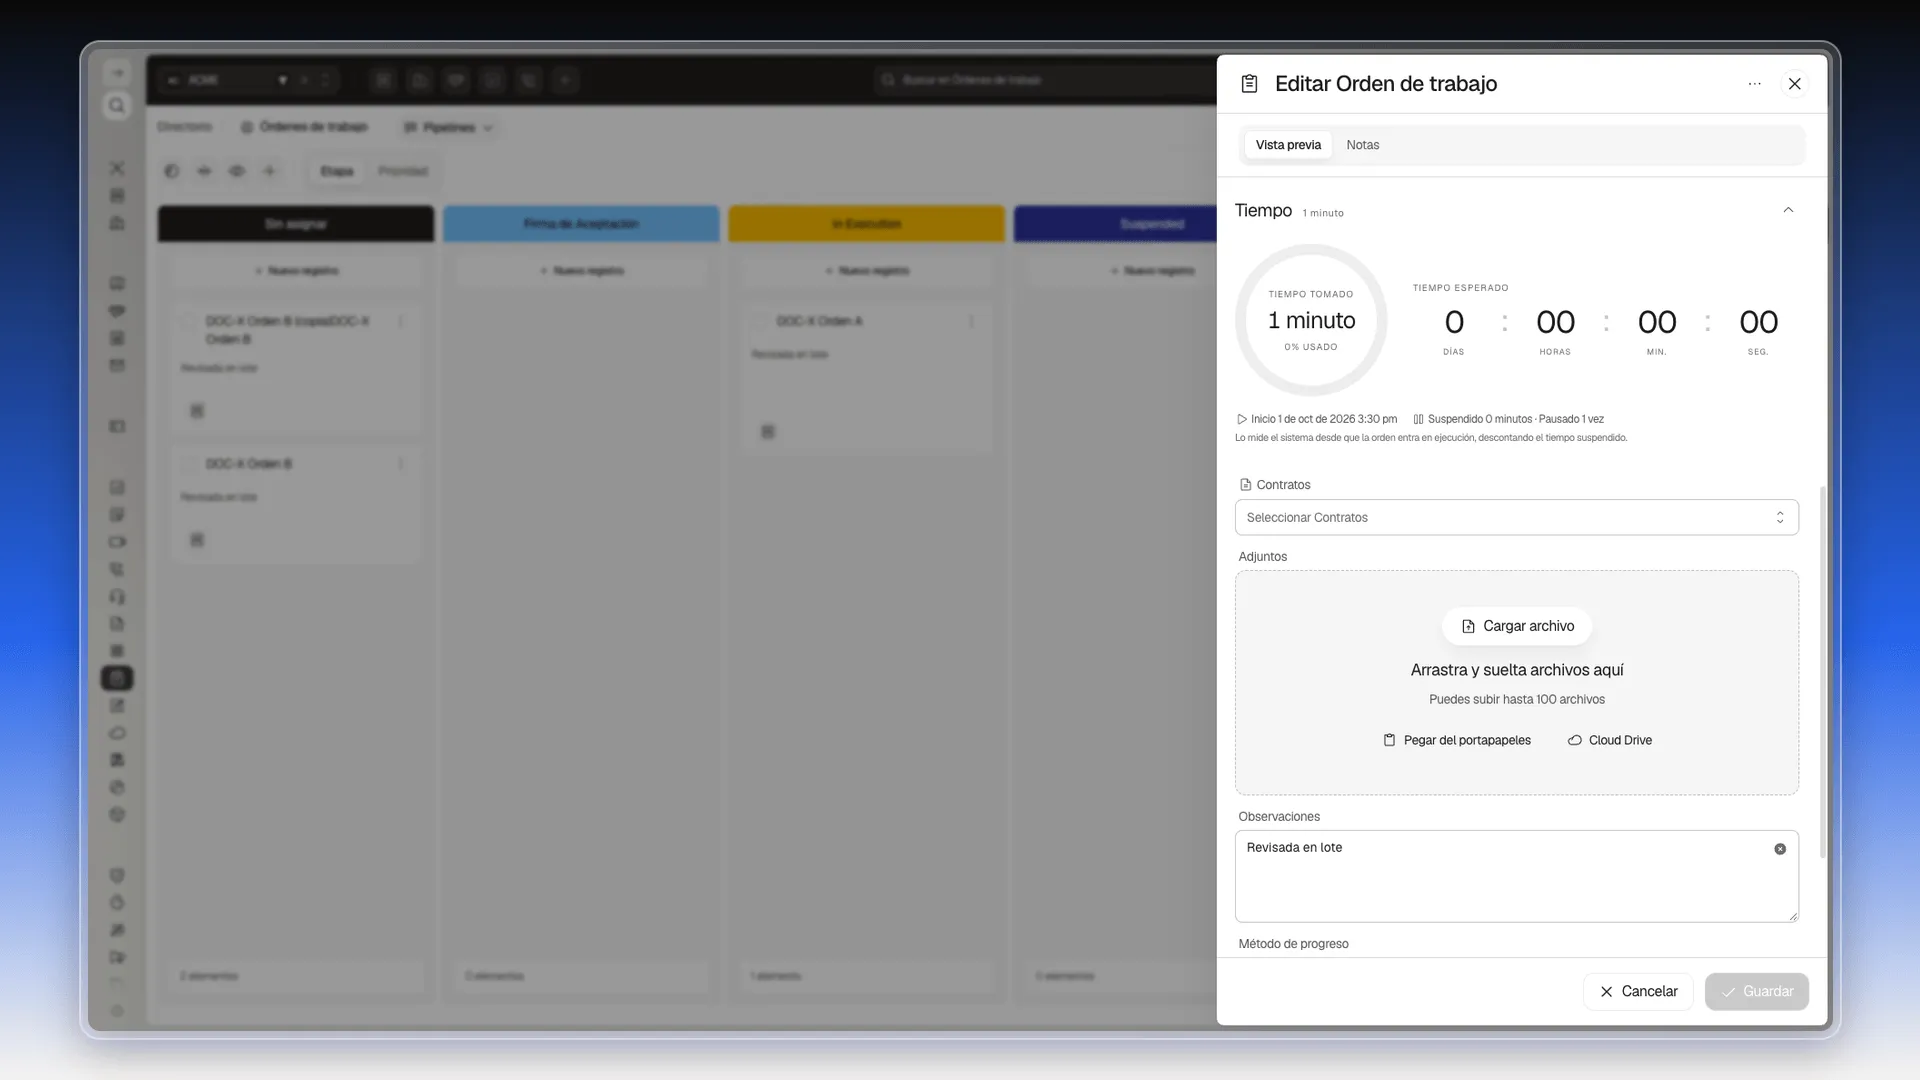Clear the Observaciones text with the x icon
This screenshot has width=1920, height=1080.
(x=1780, y=849)
